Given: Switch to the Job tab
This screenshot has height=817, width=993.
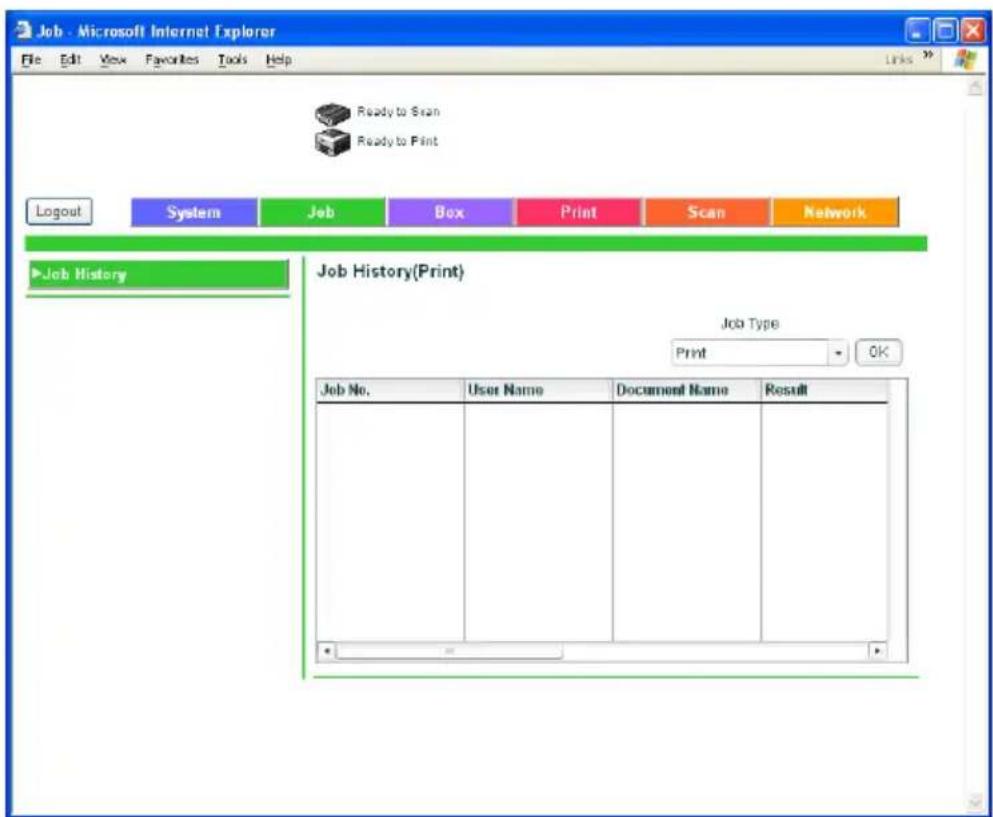Looking at the screenshot, I should (322, 212).
